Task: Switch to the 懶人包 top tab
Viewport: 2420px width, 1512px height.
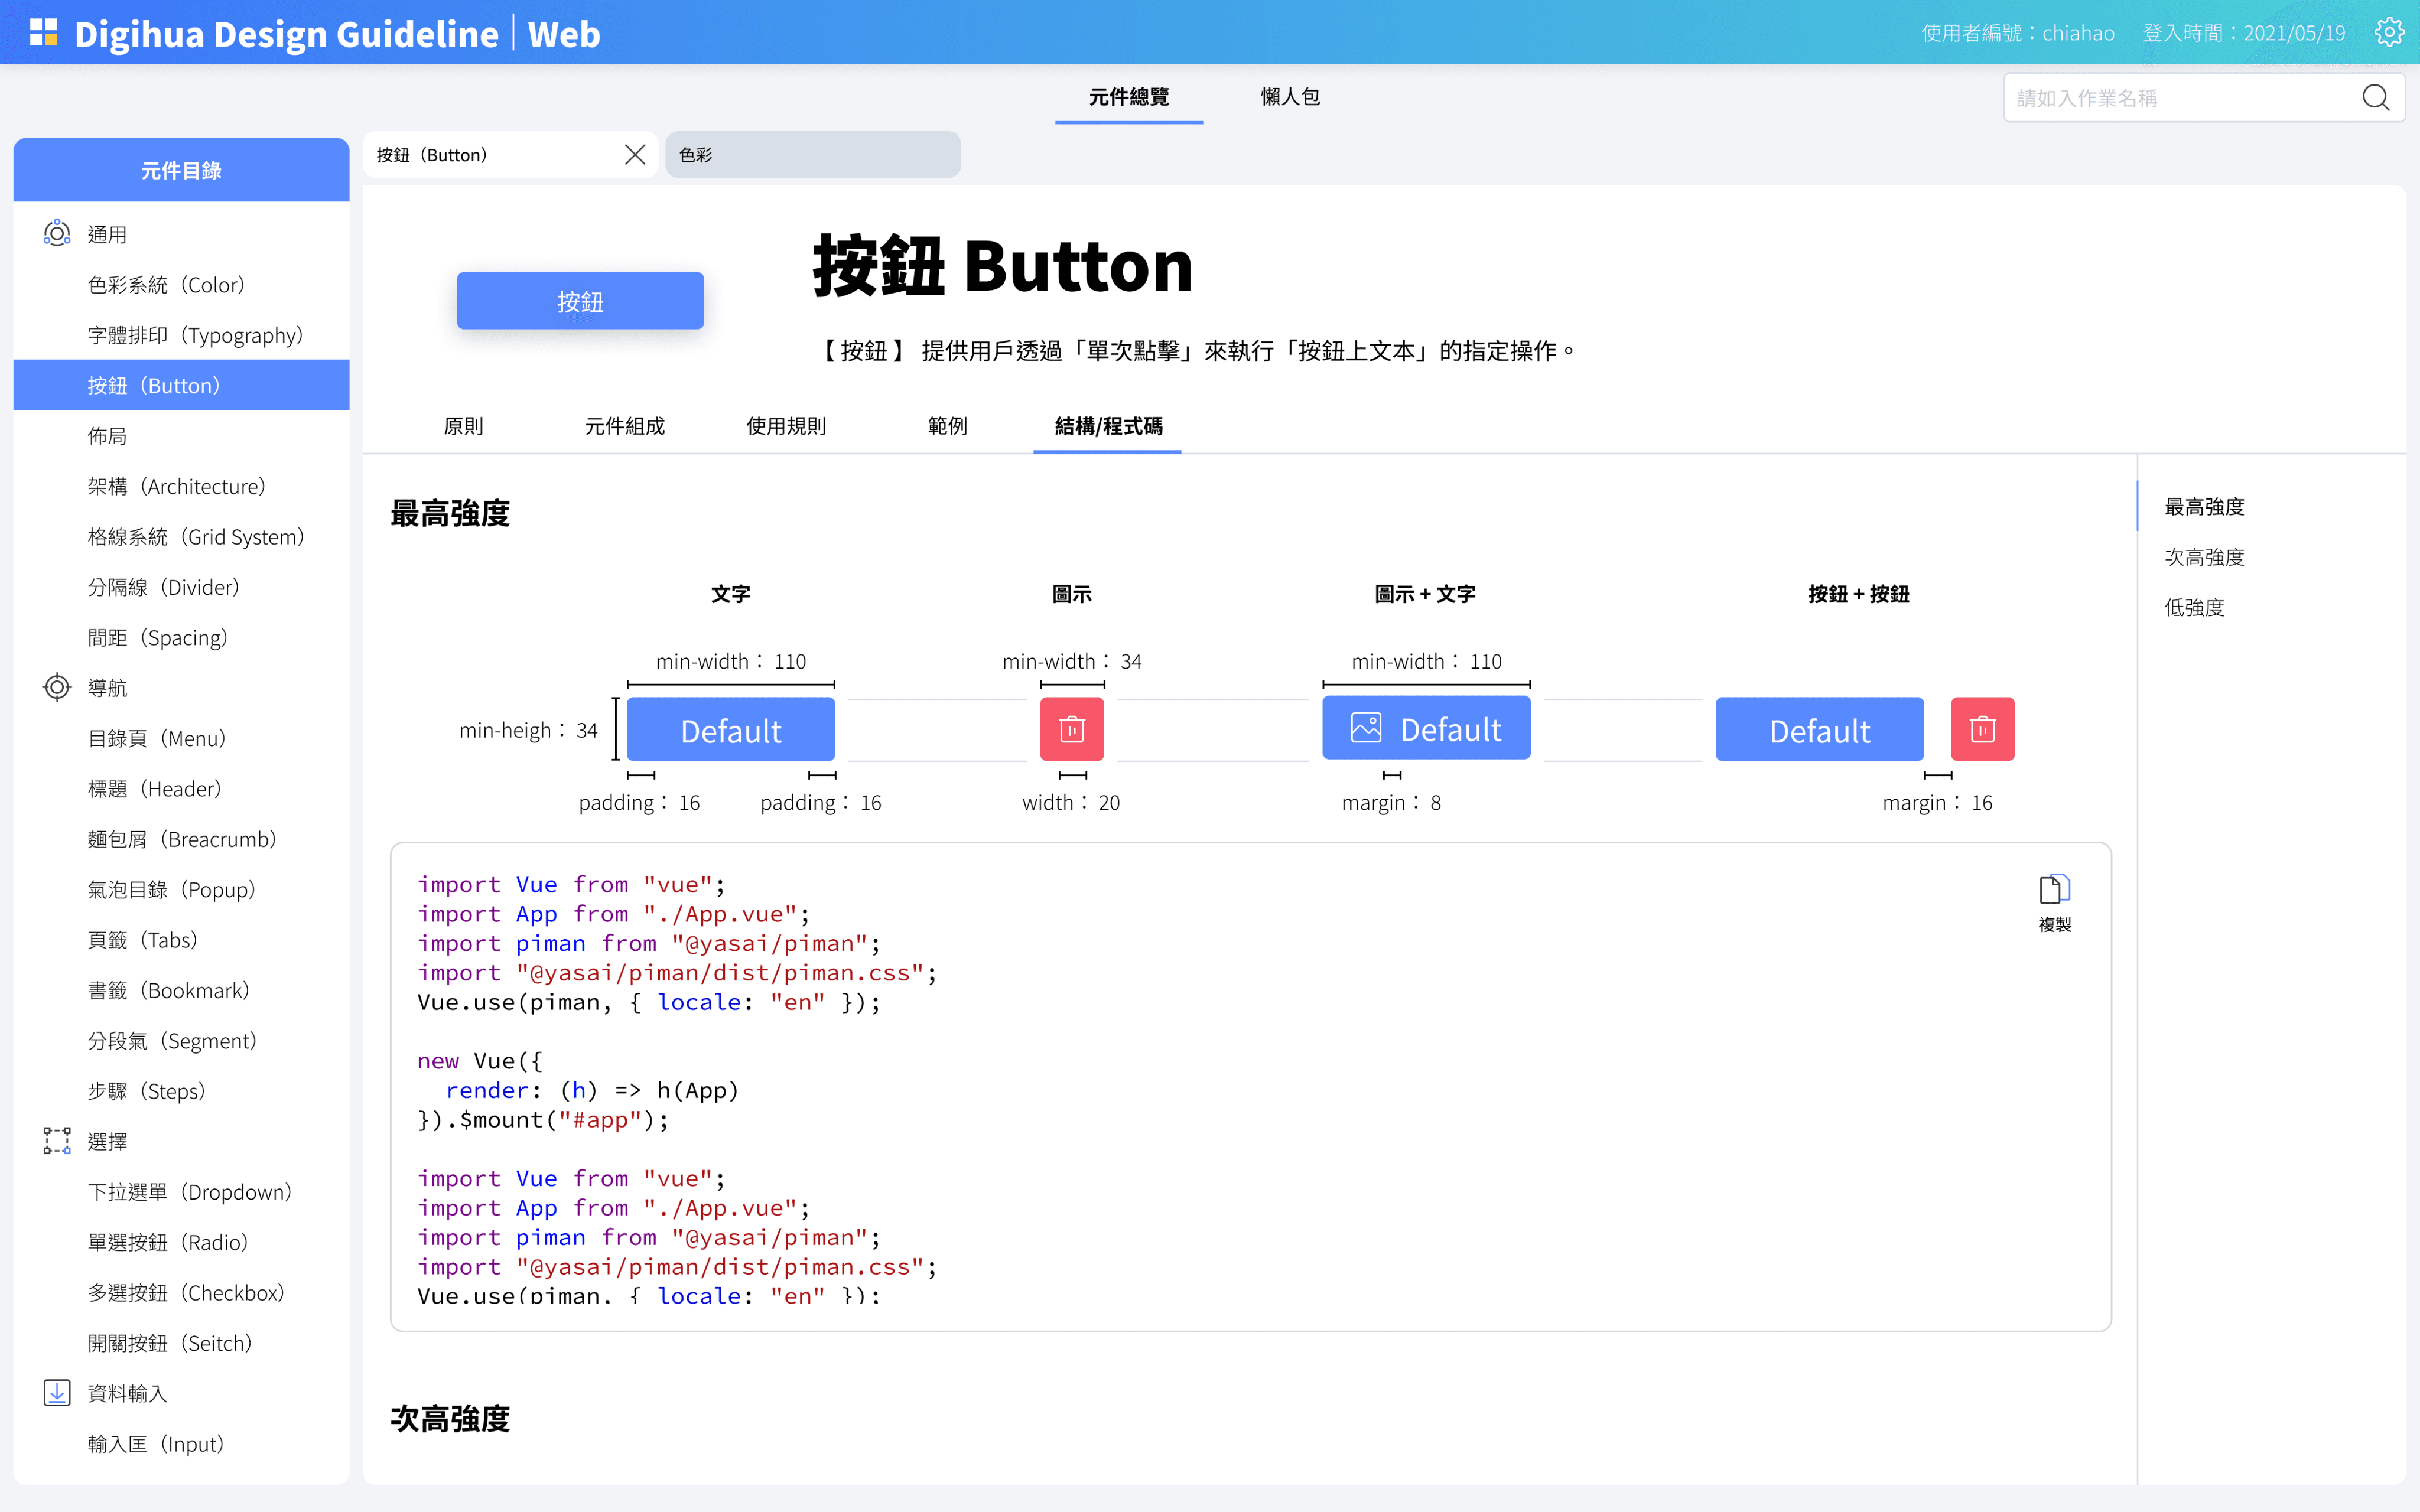Action: (x=1289, y=97)
